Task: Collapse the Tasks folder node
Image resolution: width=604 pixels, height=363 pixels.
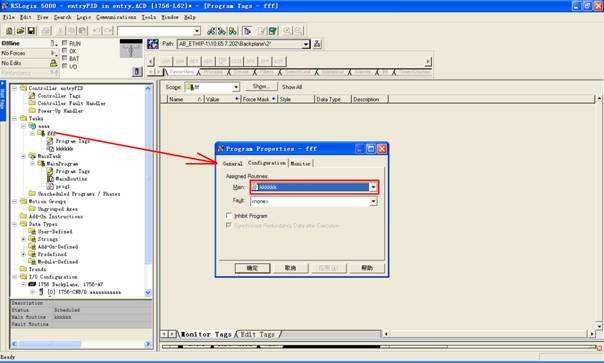Action: coord(15,118)
